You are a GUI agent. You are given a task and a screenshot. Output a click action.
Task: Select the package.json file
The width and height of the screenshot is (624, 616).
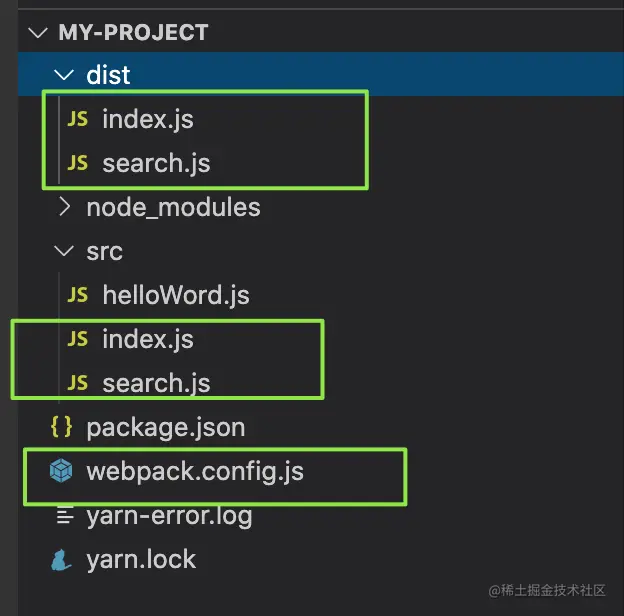[165, 427]
